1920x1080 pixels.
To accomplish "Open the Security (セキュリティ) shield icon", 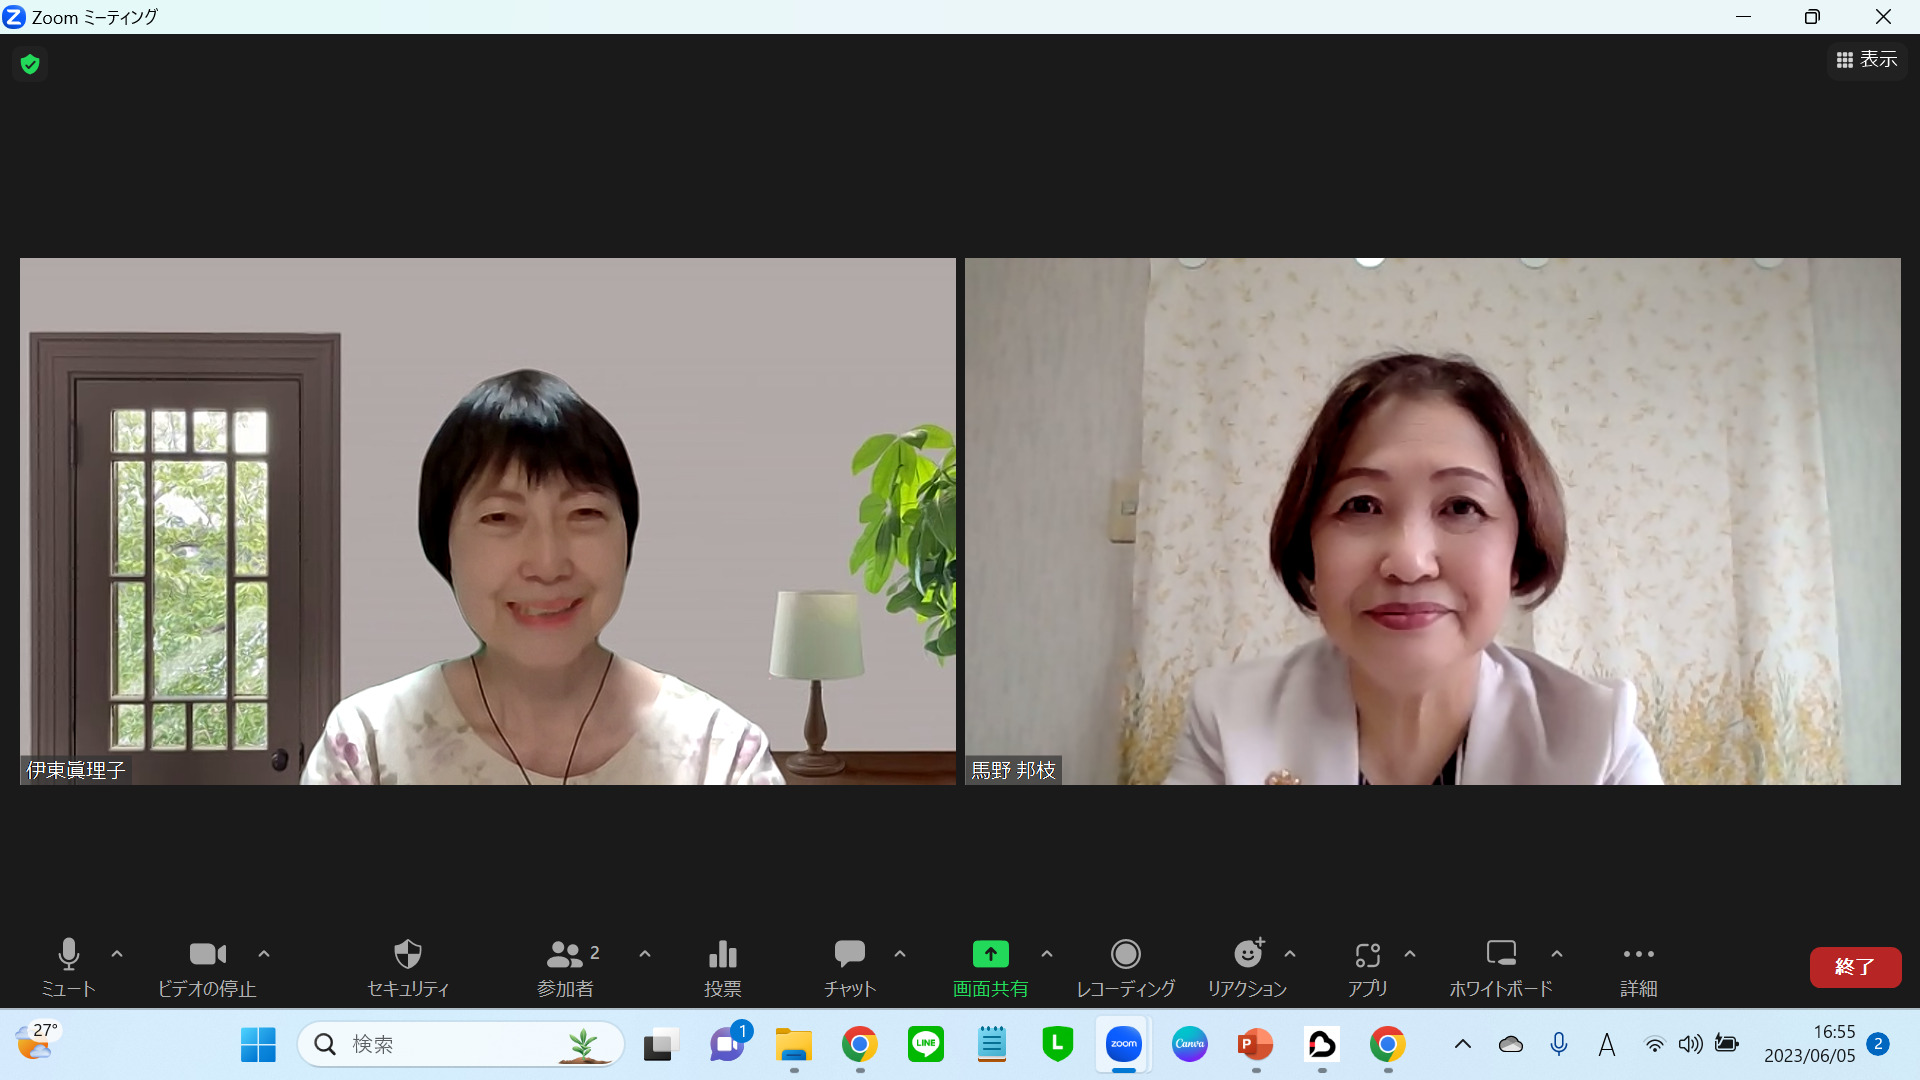I will pos(407,955).
